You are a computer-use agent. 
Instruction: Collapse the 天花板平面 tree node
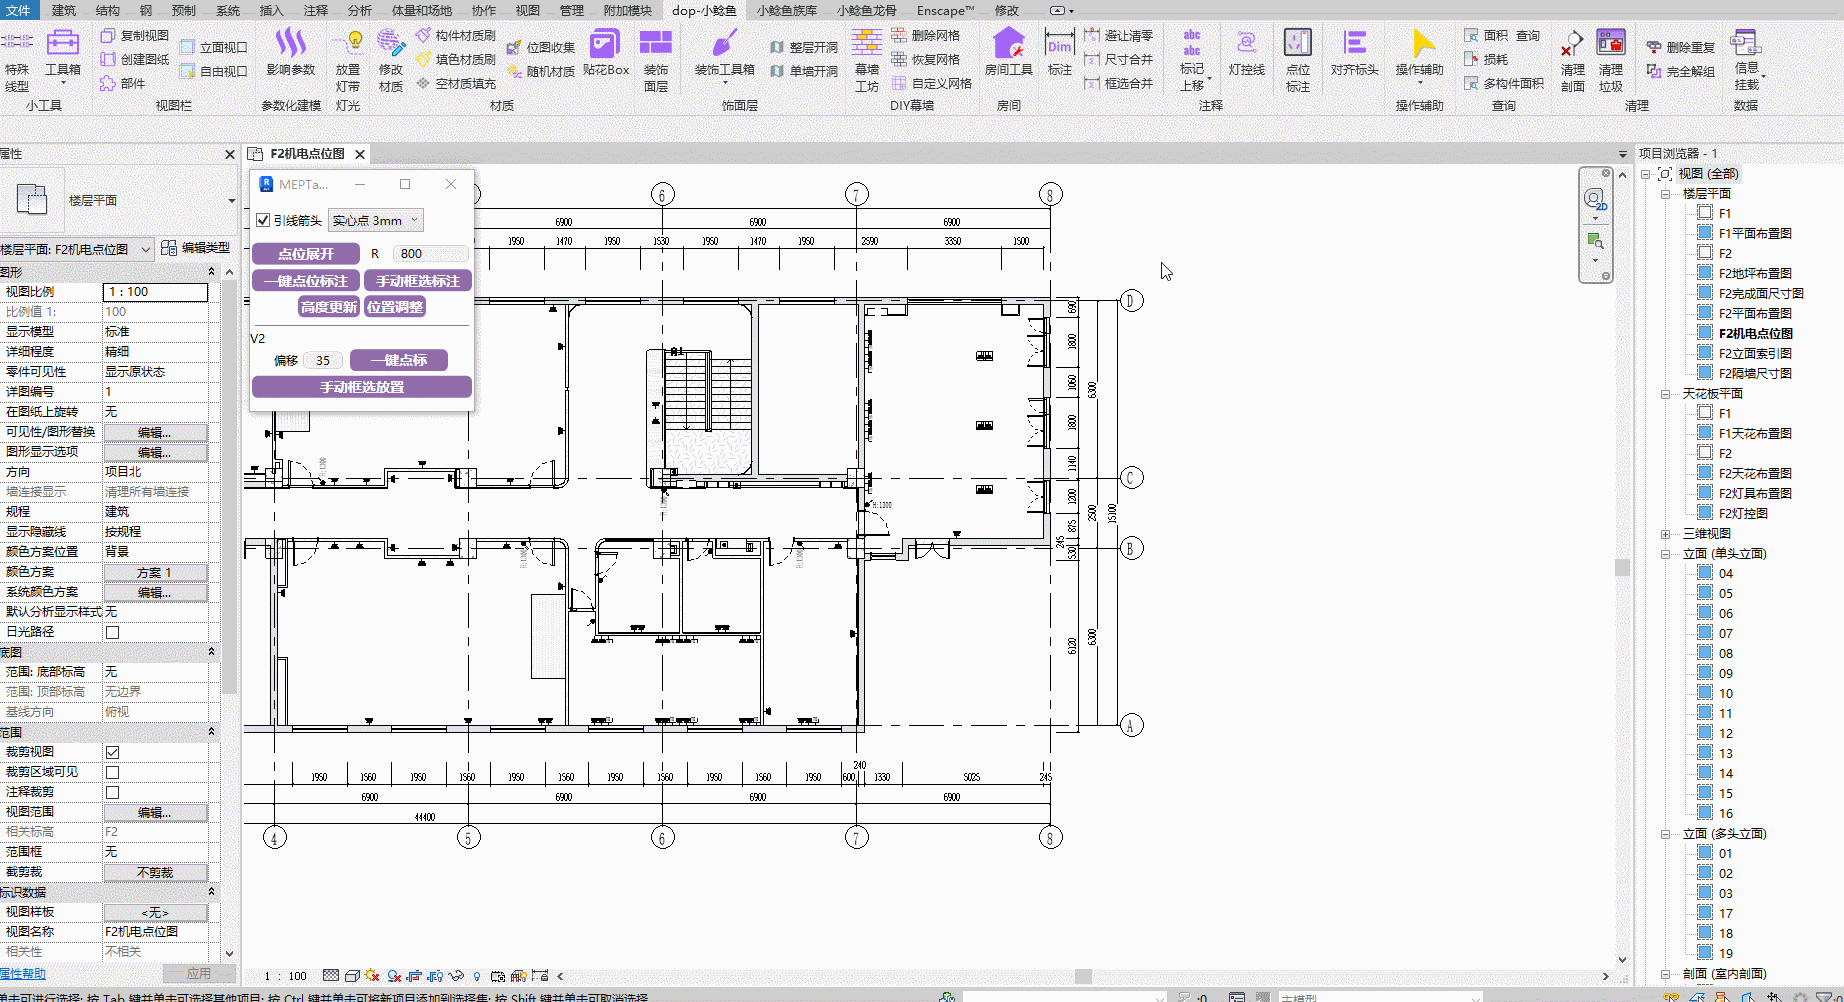click(1666, 394)
